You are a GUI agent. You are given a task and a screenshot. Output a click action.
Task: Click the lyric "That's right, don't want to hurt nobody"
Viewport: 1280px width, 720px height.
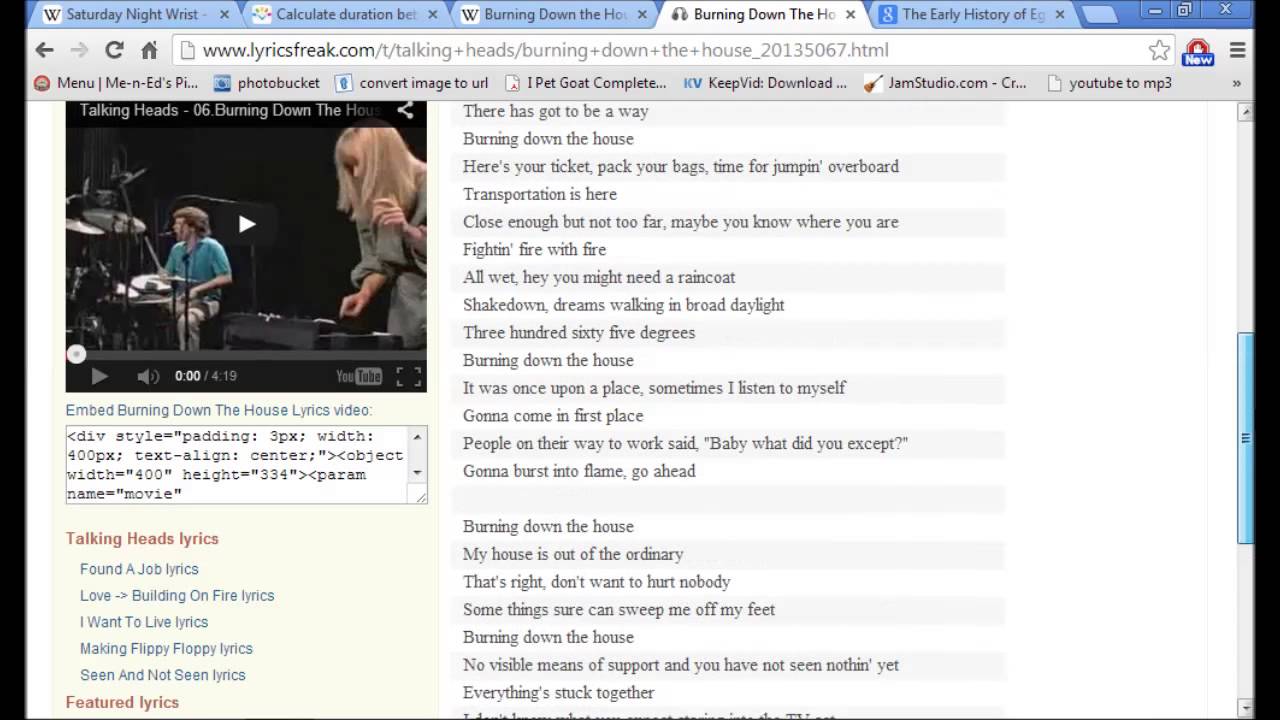point(596,582)
